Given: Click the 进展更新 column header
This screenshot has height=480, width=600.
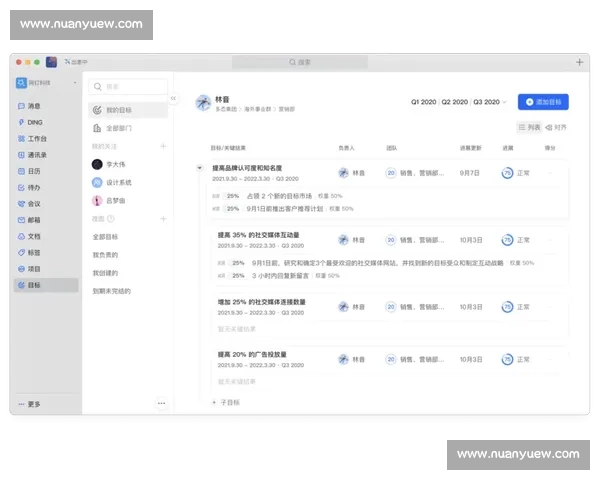Looking at the screenshot, I should (x=471, y=148).
